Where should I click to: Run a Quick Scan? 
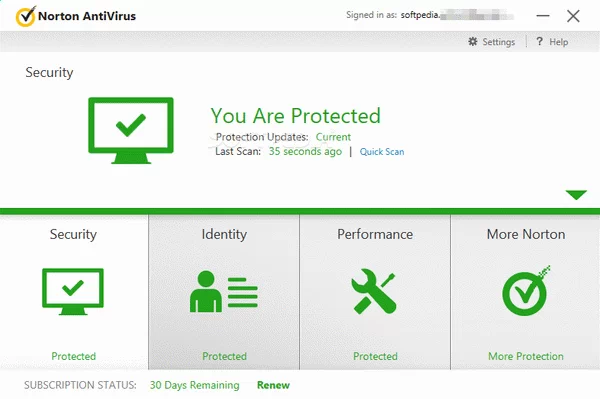point(382,152)
